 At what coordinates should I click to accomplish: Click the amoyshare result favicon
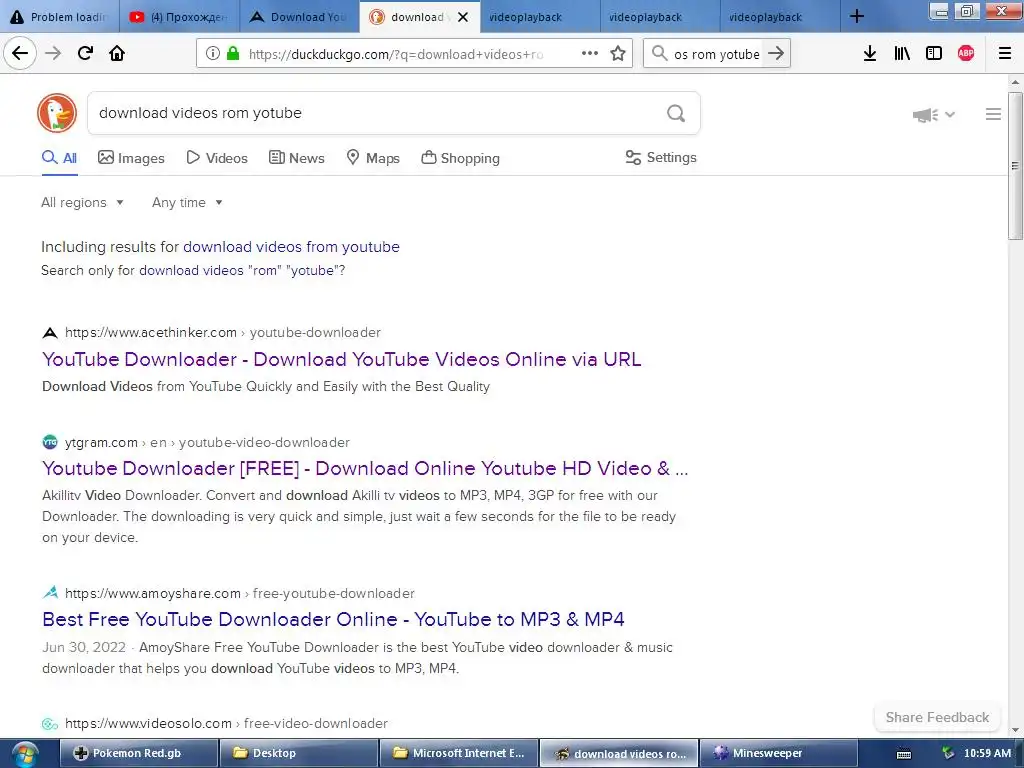coord(50,593)
